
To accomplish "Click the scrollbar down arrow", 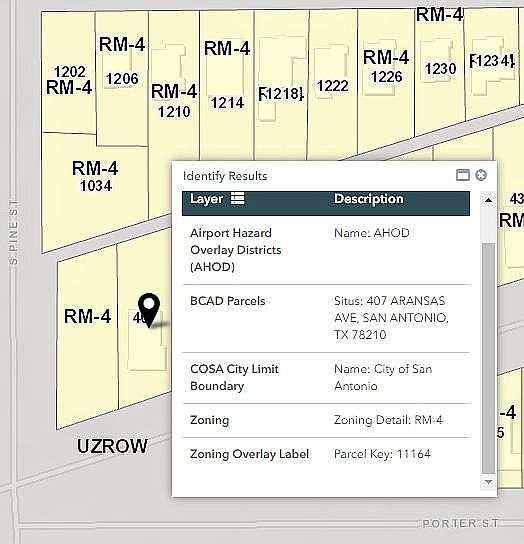I will (488, 482).
